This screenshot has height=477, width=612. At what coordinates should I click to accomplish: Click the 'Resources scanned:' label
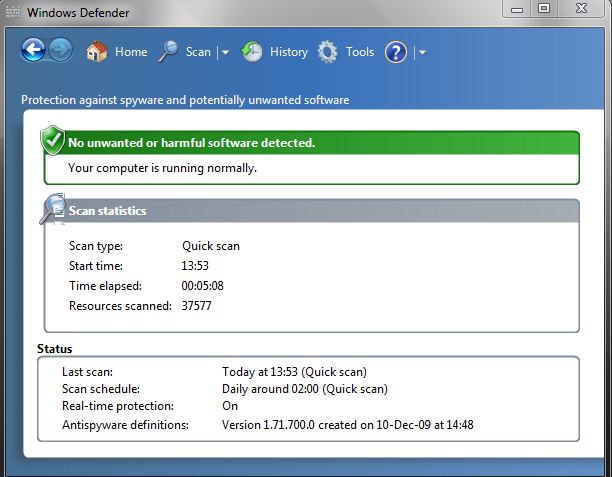(x=120, y=306)
